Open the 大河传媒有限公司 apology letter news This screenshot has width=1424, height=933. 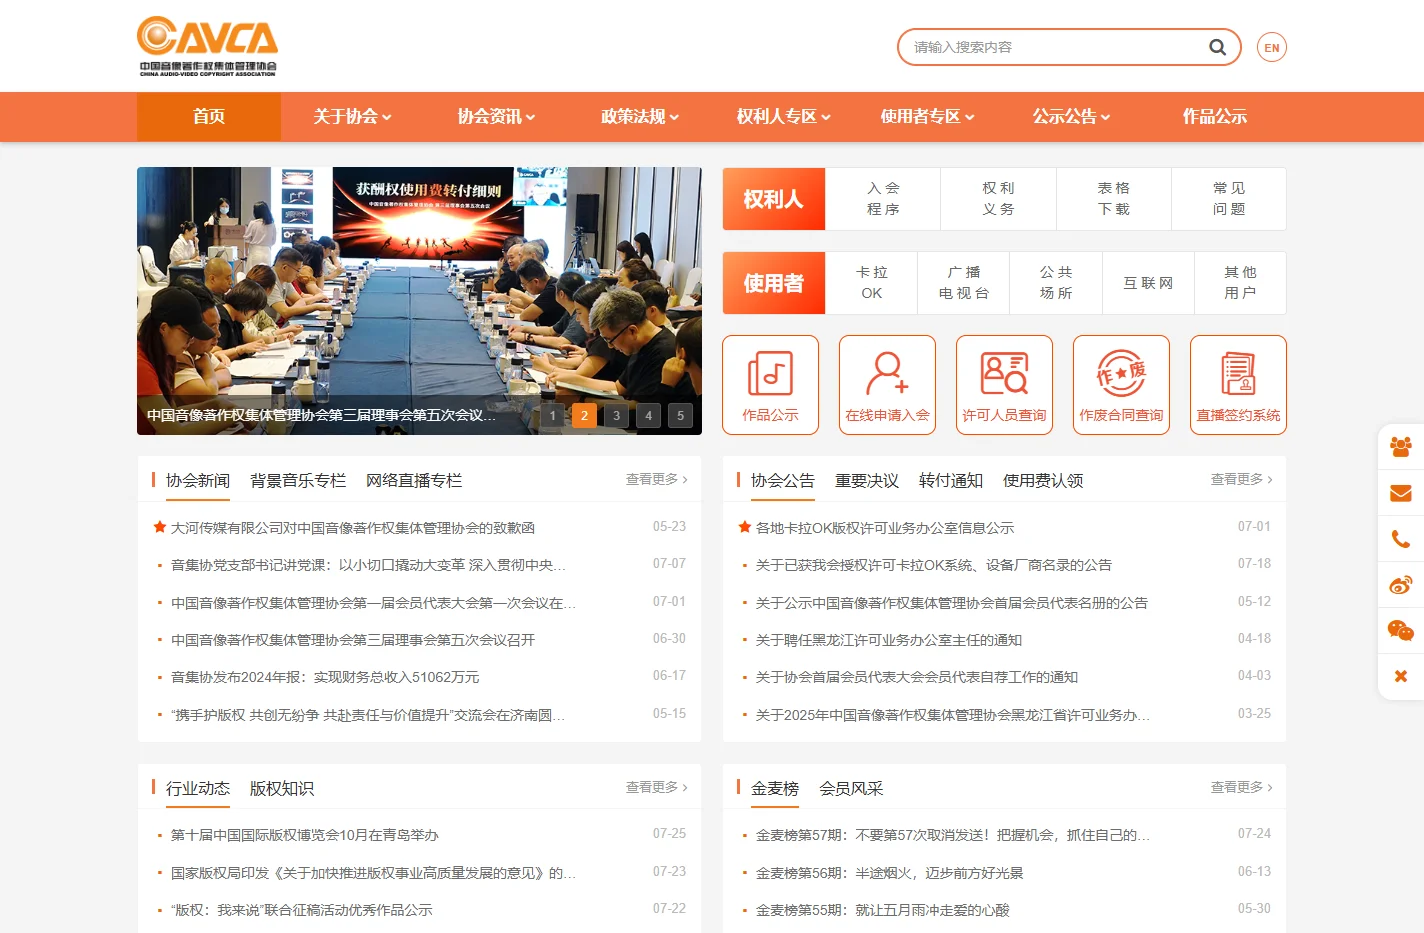(353, 528)
